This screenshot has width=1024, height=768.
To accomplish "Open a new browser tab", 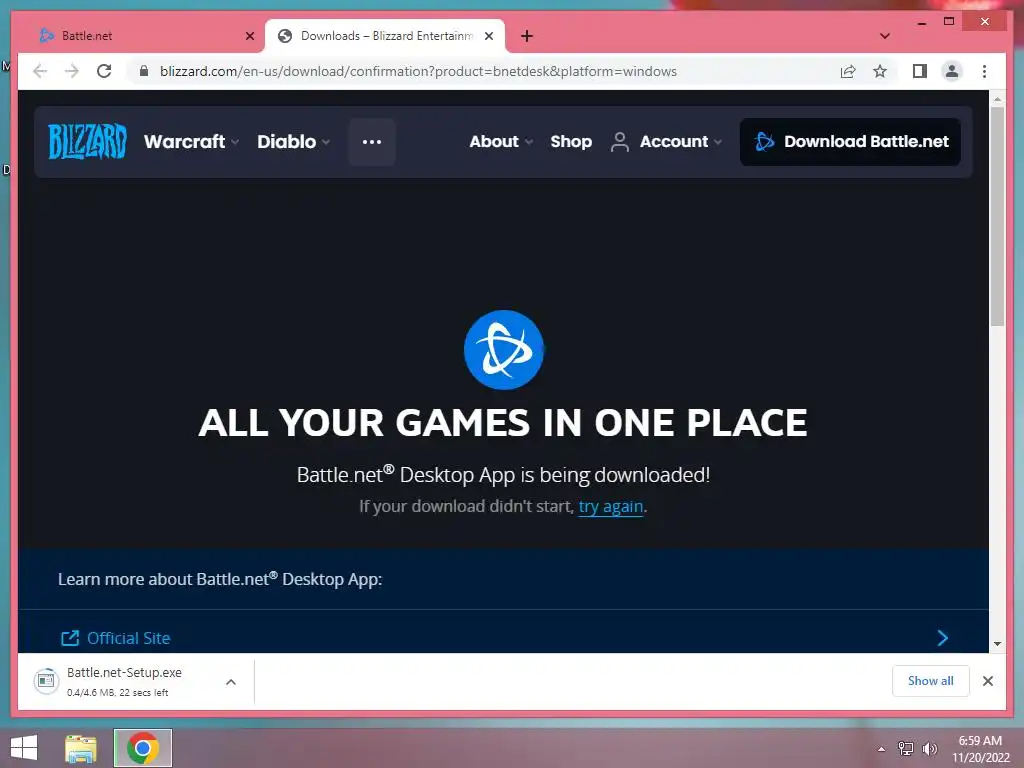I will [x=527, y=37].
